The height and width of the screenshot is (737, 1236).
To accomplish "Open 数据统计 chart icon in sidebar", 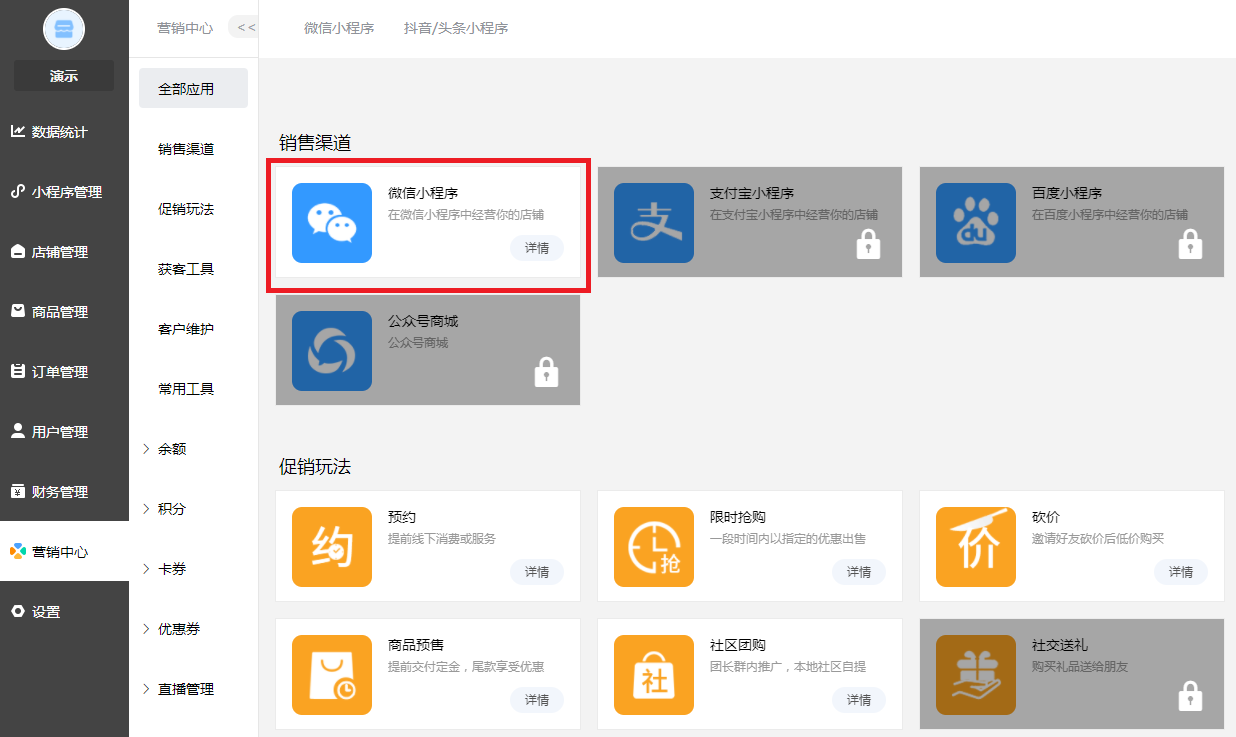I will point(18,131).
